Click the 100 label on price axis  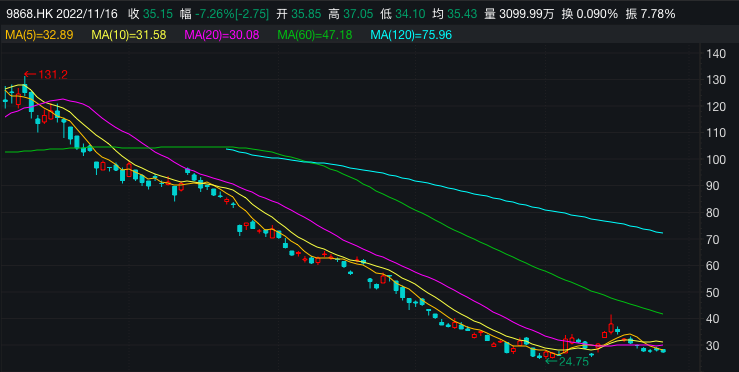(x=716, y=160)
